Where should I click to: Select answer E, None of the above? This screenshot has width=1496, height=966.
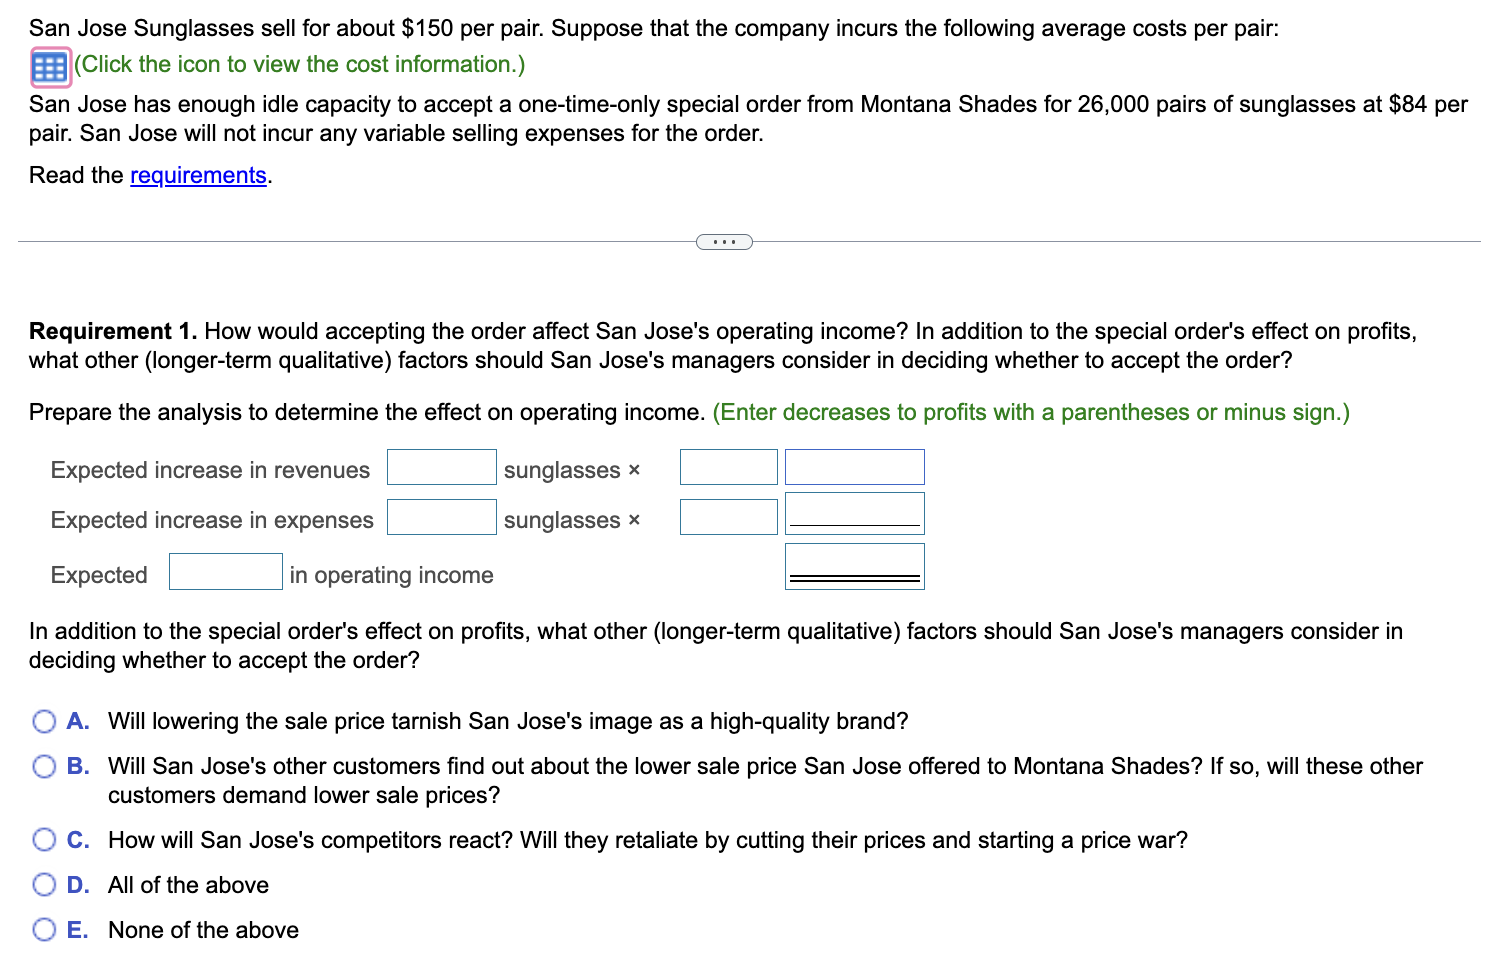pos(44,929)
